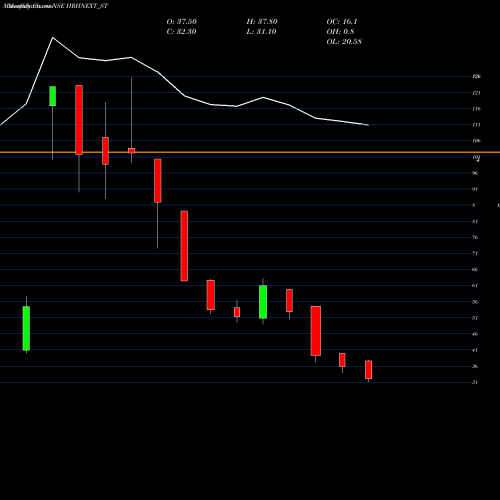Image resolution: width=500 pixels, height=500 pixels.
Task: Click the 61 price axis label
Action: pyautogui.click(x=475, y=285)
